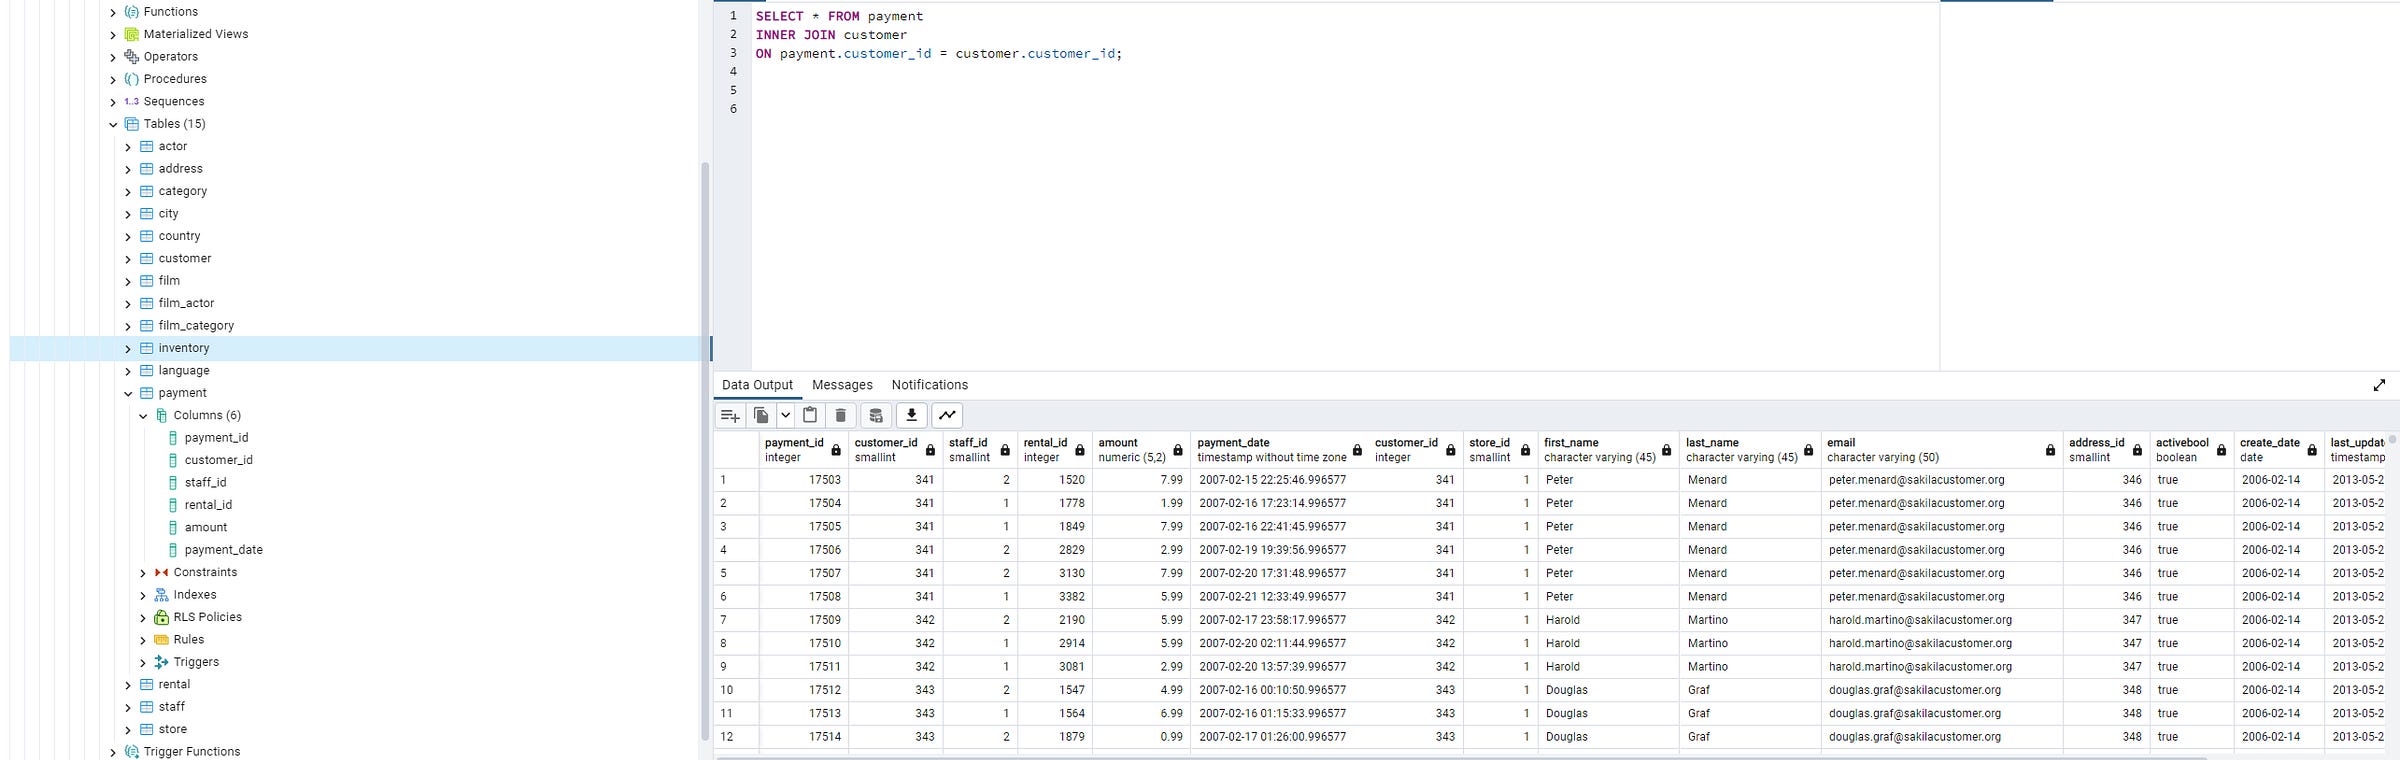Select the actor table in tree

[172, 146]
